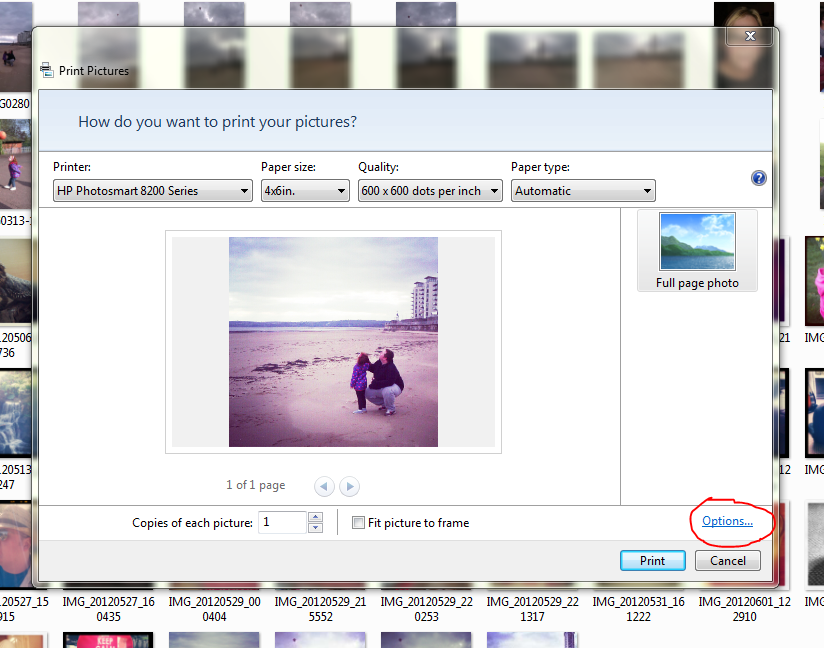Viewport: 824px width, 648px height.
Task: Go to the previous preview page arrow
Action: coord(324,486)
